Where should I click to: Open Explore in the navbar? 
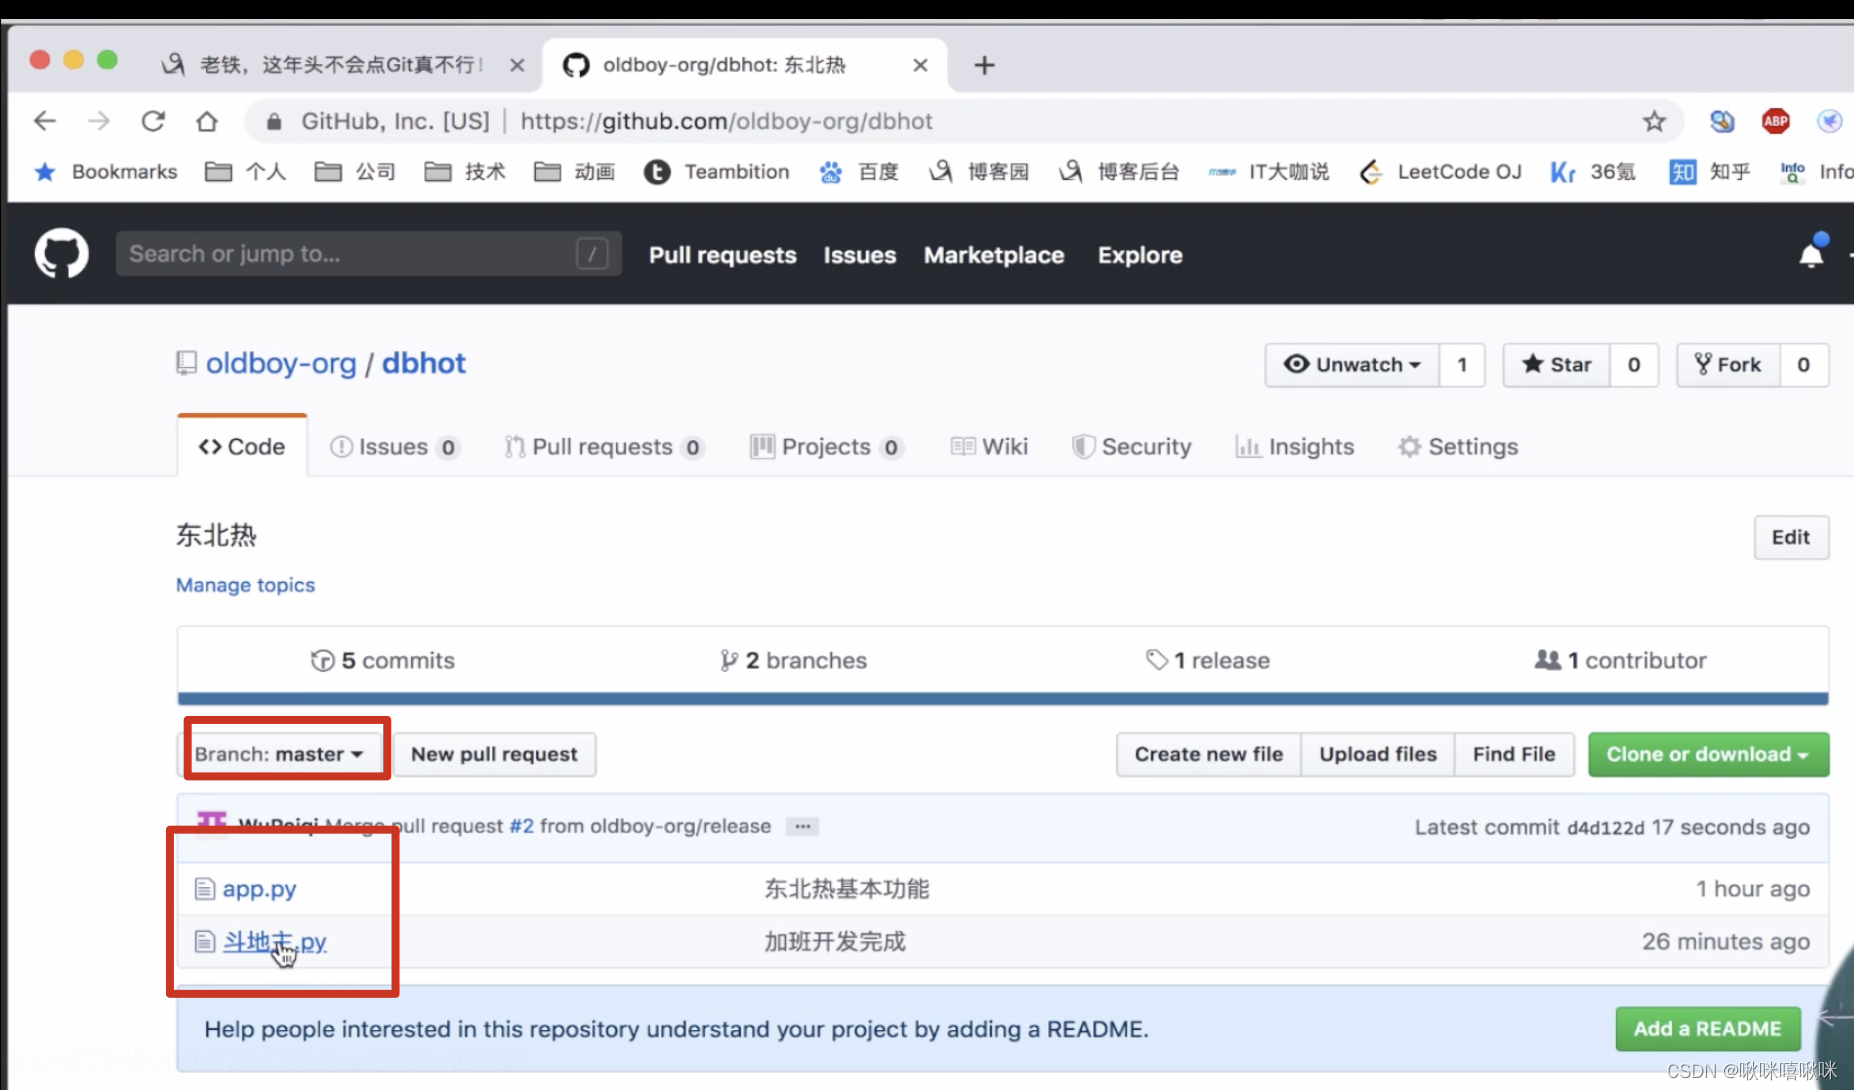click(1140, 255)
